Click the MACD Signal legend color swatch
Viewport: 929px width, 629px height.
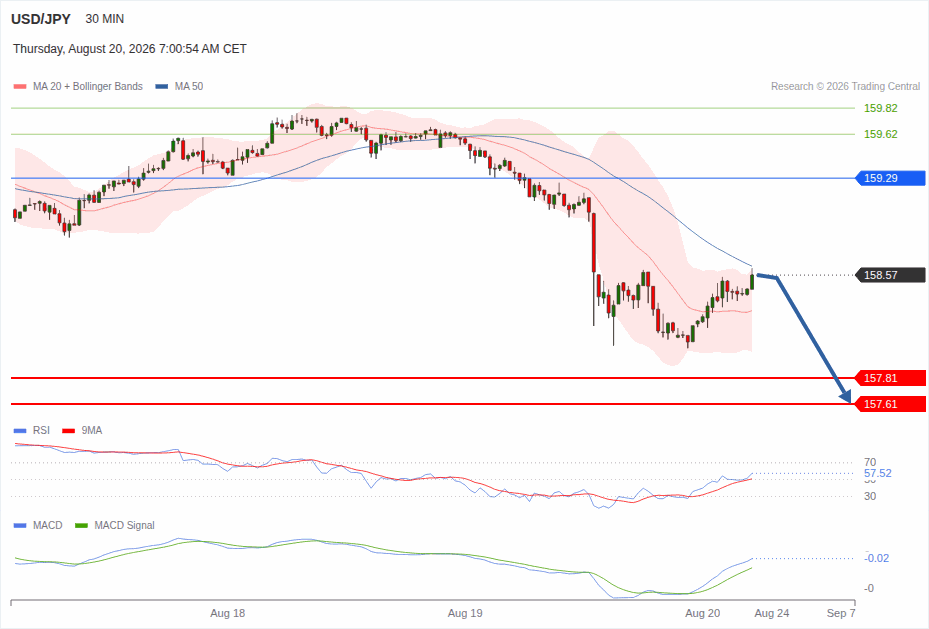click(x=82, y=525)
